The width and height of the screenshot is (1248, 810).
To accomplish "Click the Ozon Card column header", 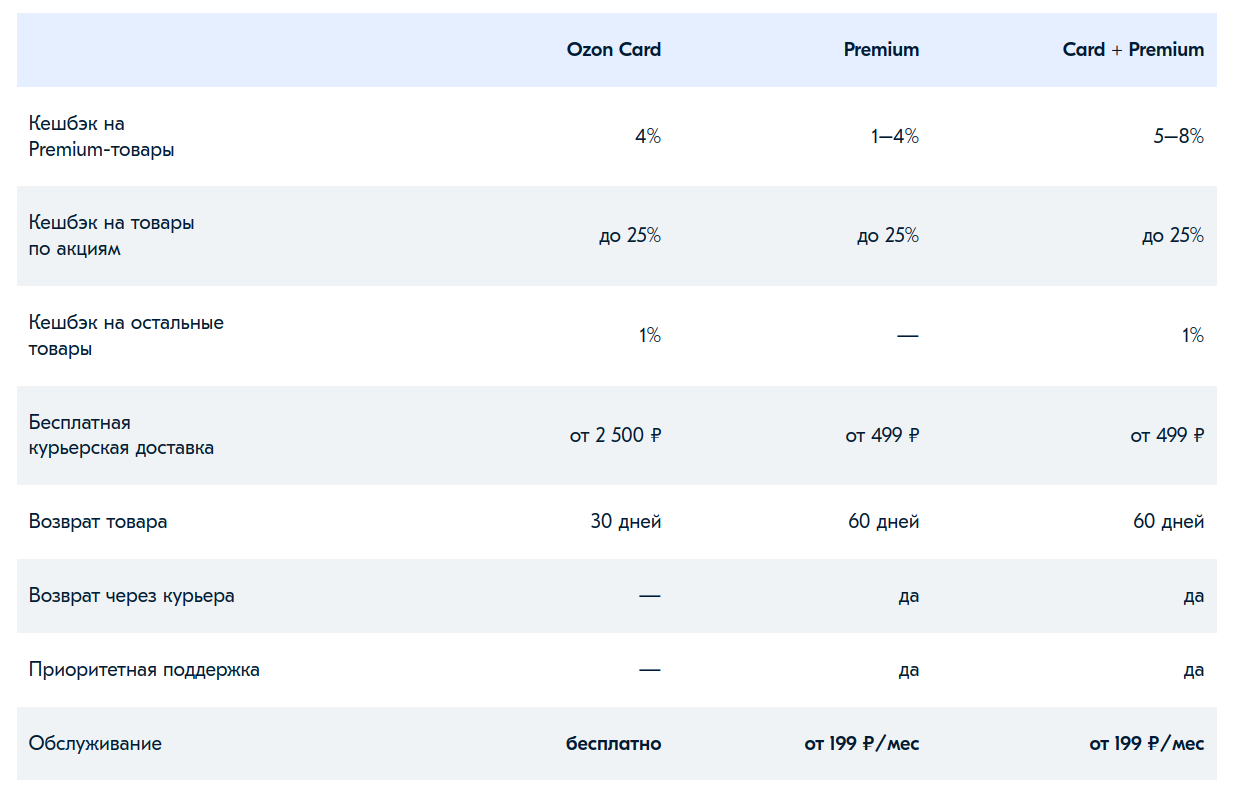I will pos(613,50).
